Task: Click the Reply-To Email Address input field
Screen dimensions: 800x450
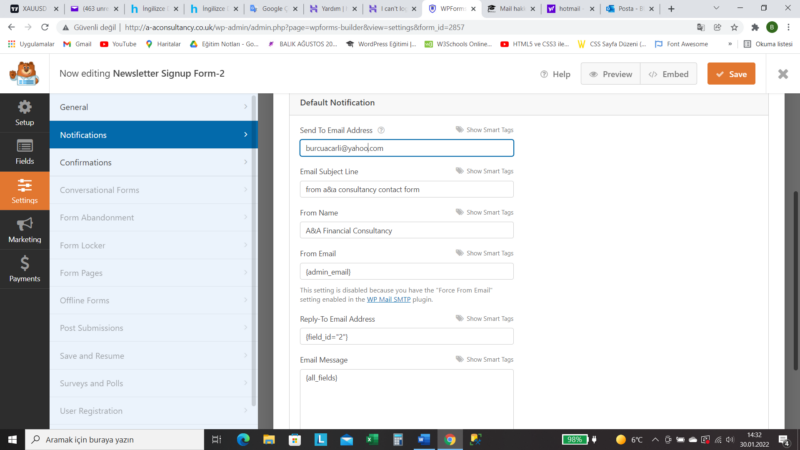Action: [x=406, y=337]
